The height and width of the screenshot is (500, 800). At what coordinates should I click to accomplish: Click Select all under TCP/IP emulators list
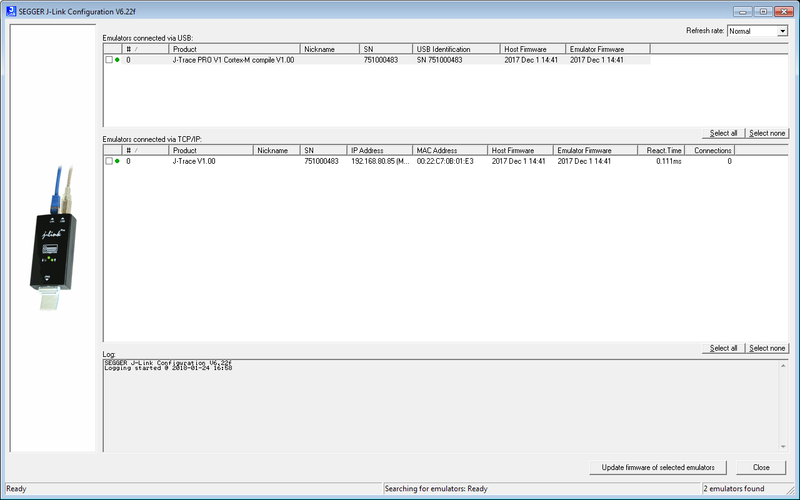723,348
